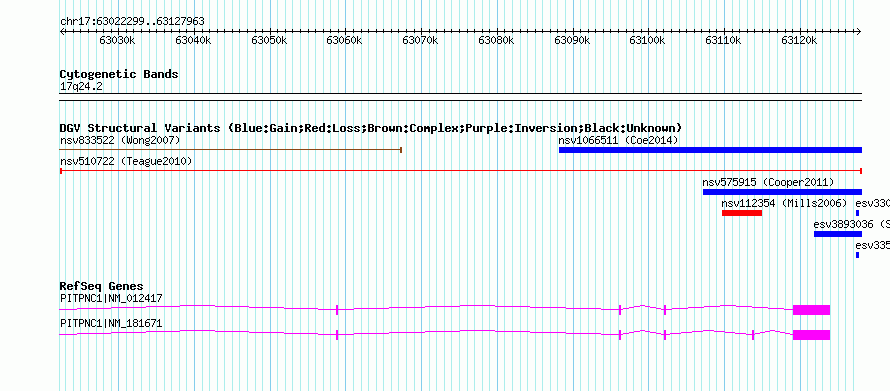The height and width of the screenshot is (391, 890).
Task: Click the 17q24.2 cytogenetic band label
Action: point(82,87)
